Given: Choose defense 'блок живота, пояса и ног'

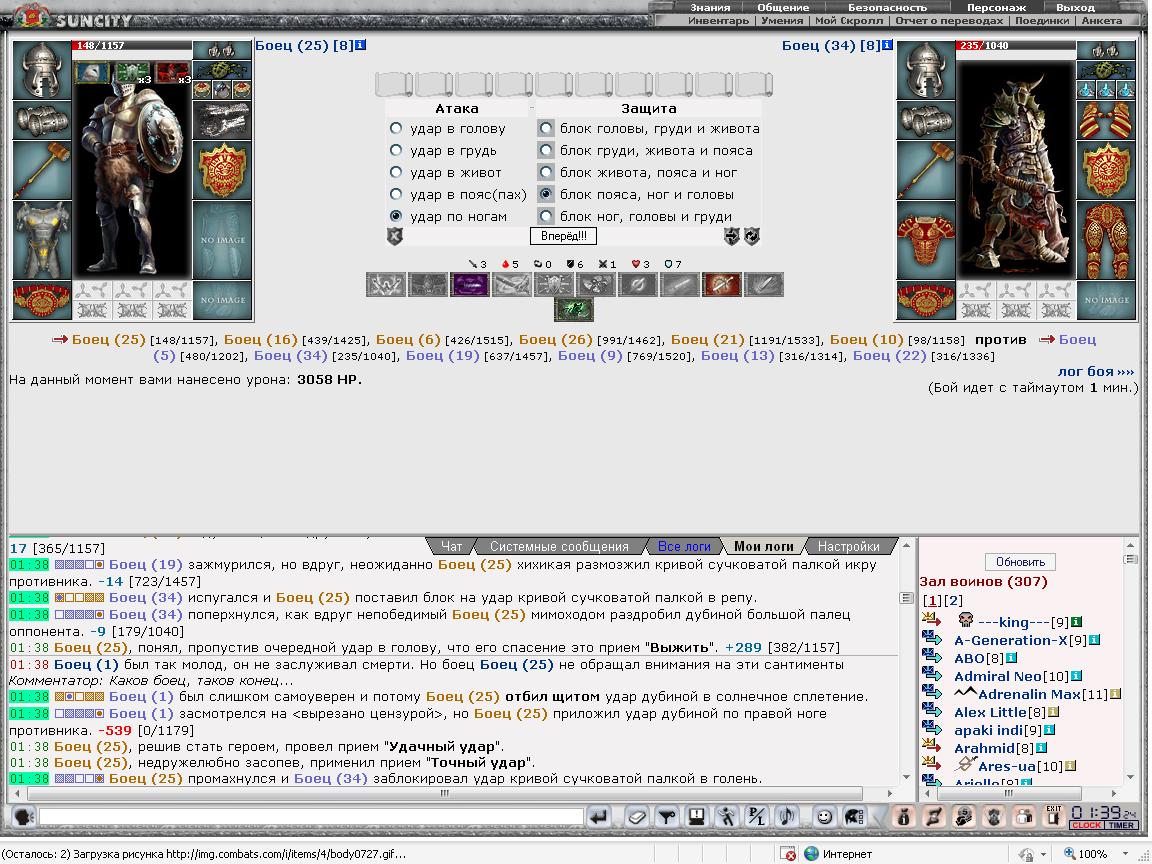Looking at the screenshot, I should [x=546, y=173].
